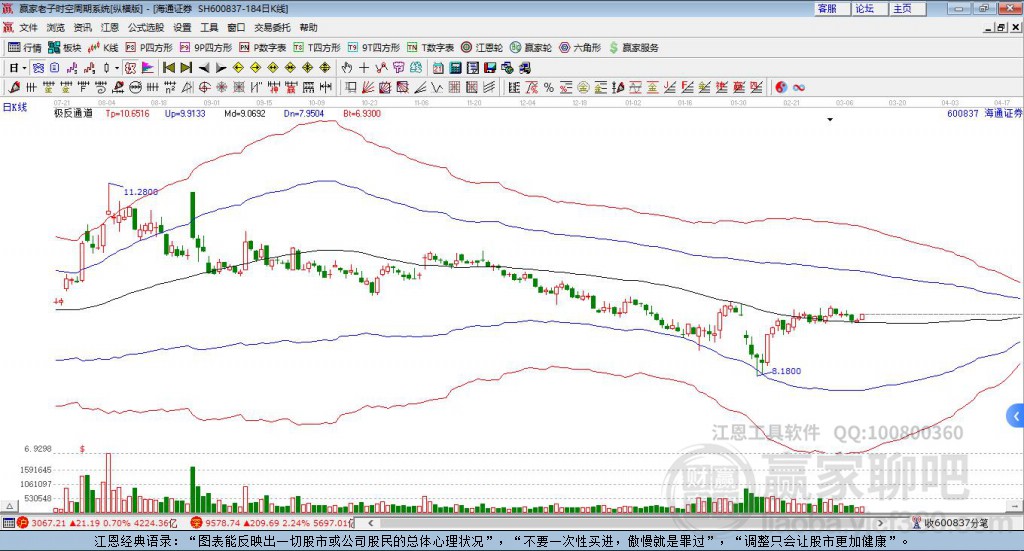Expand the volume panel up-arrow
The width and height of the screenshot is (1024, 551).
pyautogui.click(x=9, y=506)
